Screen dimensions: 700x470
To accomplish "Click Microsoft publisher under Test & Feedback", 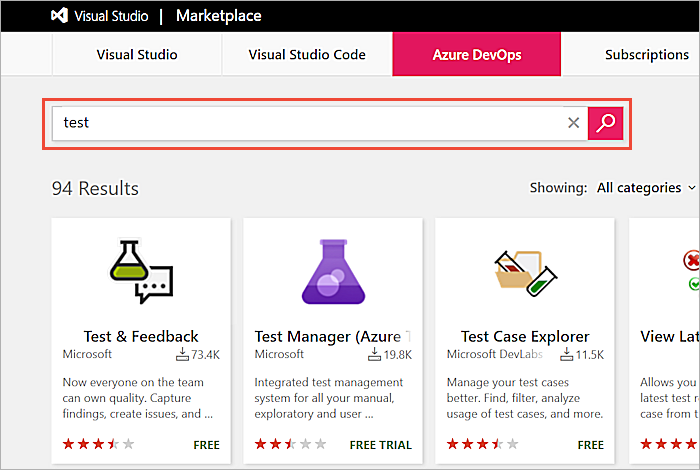I will coord(87,354).
